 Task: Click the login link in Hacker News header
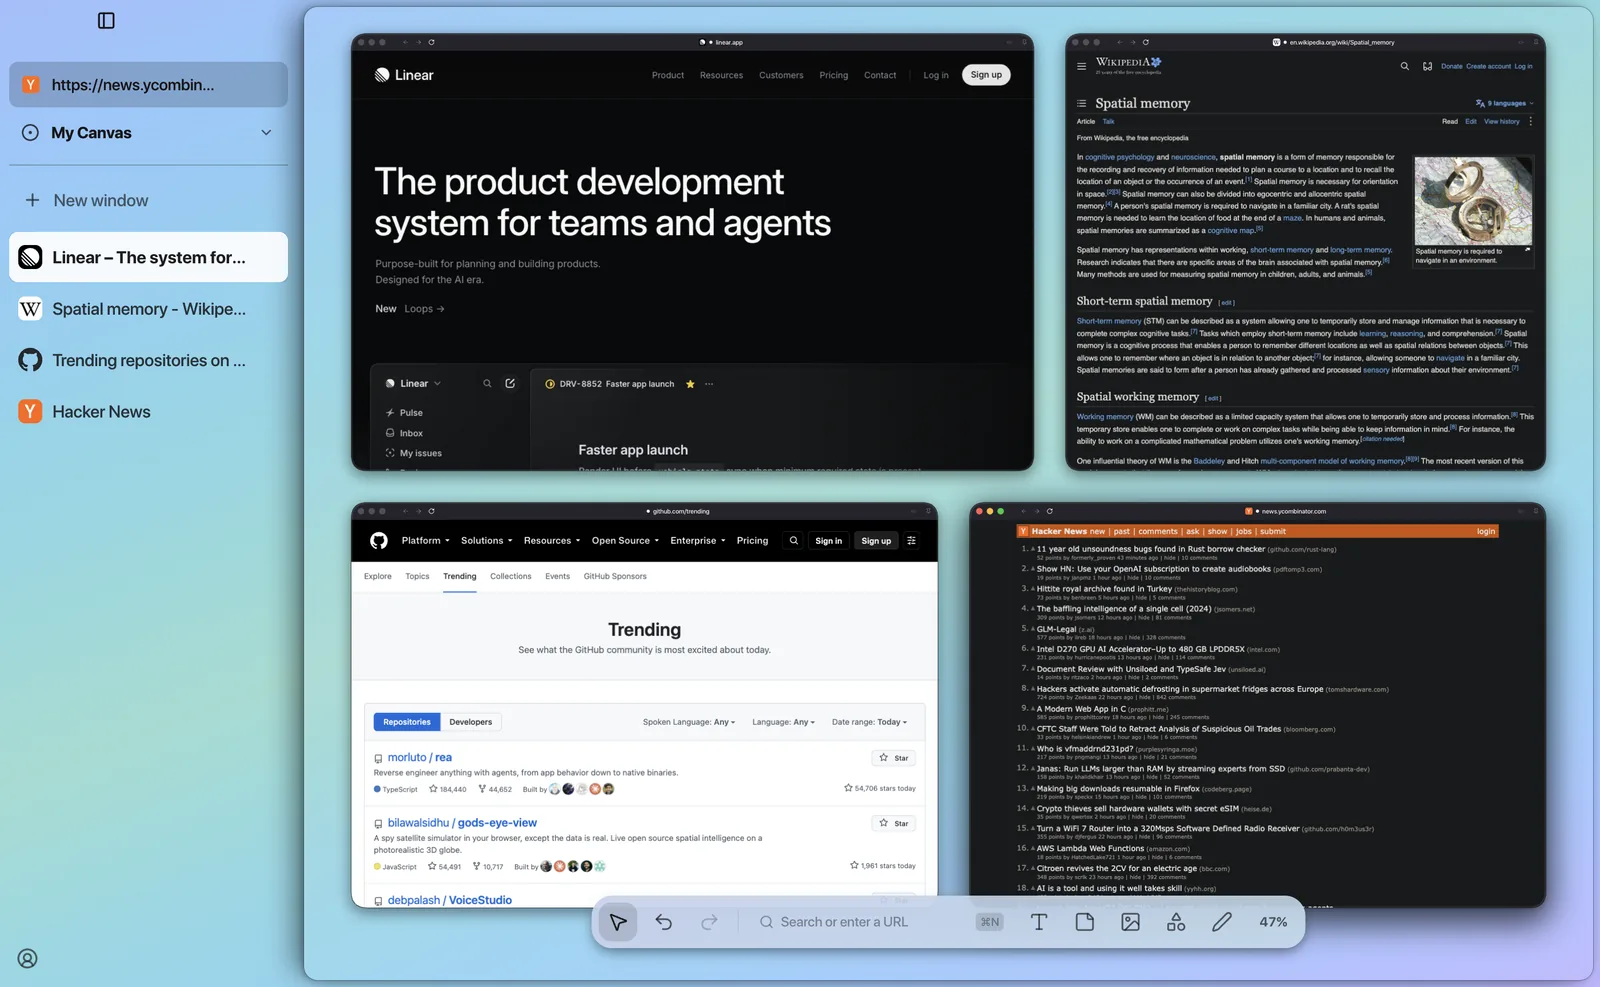coord(1486,531)
